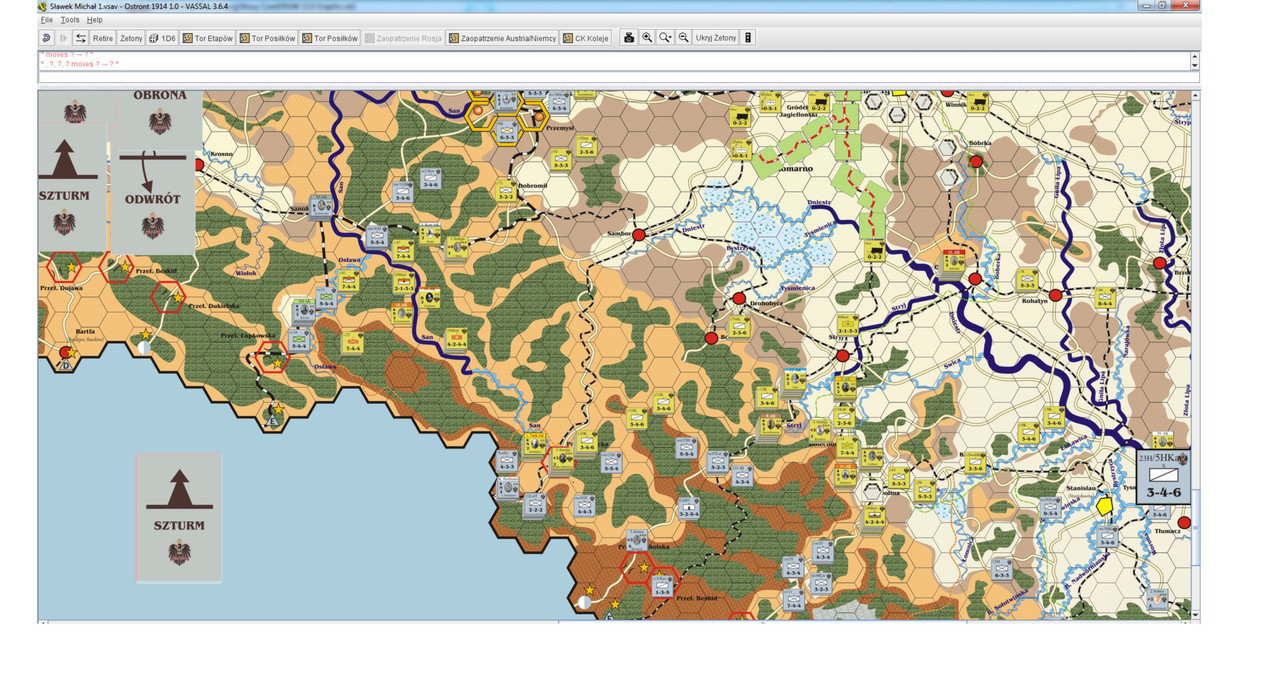Click the last toolbar icon after Ukryj Żetony

(x=748, y=38)
